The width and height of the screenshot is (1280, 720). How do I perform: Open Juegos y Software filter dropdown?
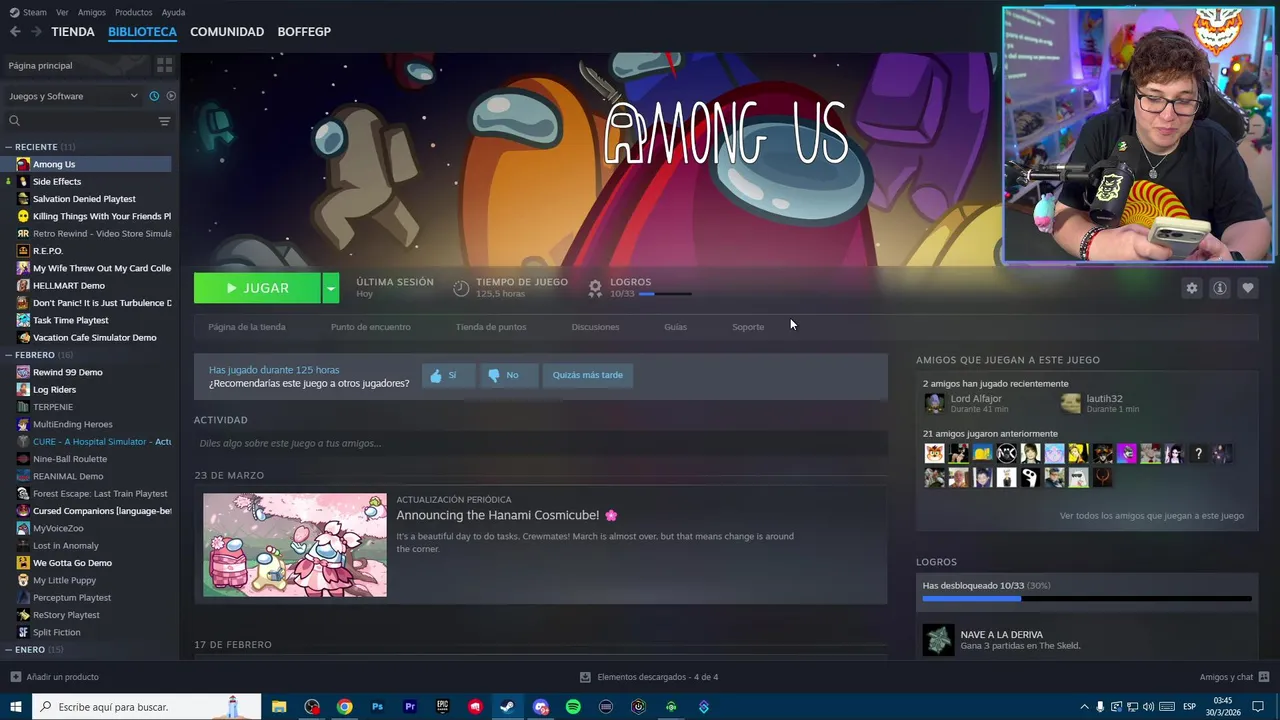pos(74,96)
